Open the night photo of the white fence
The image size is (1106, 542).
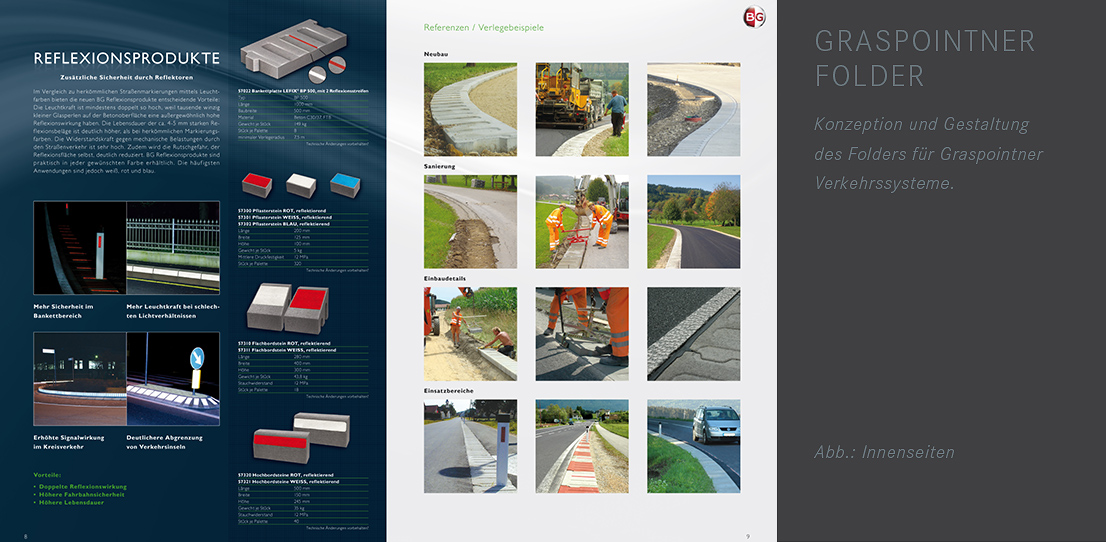pos(173,248)
